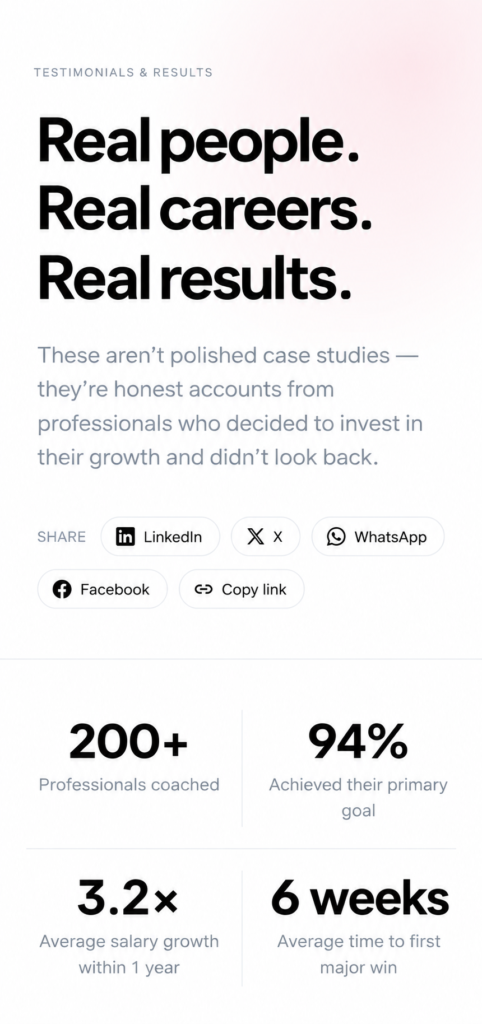482x1024 pixels.
Task: Click the '6 weeks' statistic
Action: [360, 899]
